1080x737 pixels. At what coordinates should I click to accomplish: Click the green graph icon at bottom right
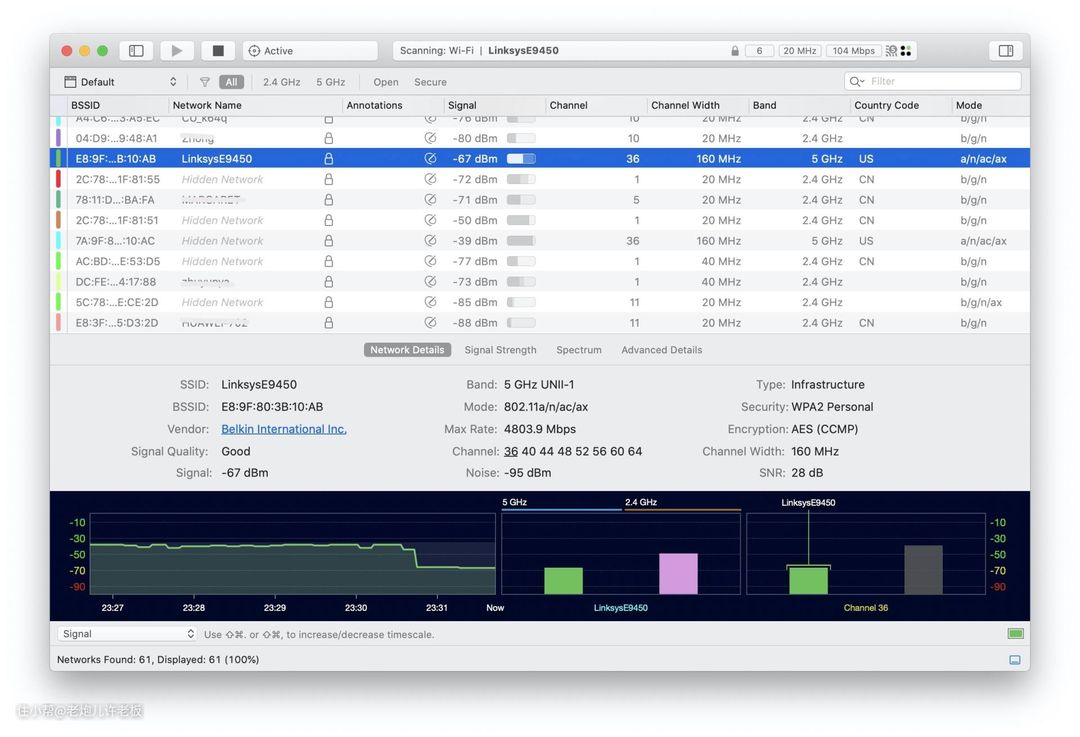1015,634
